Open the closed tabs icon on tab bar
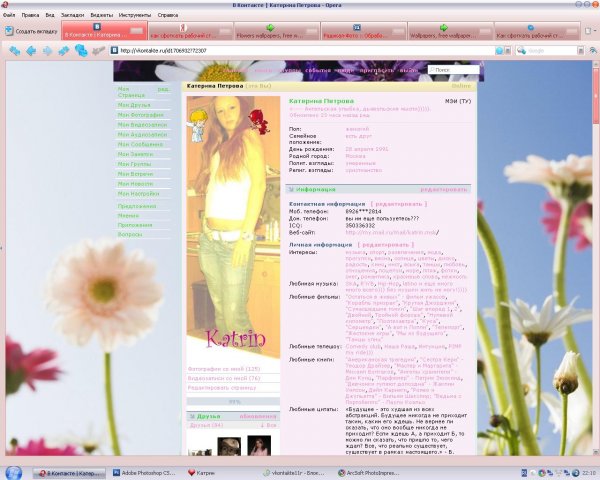Viewport: 600px width, 480px height. pyautogui.click(x=588, y=31)
